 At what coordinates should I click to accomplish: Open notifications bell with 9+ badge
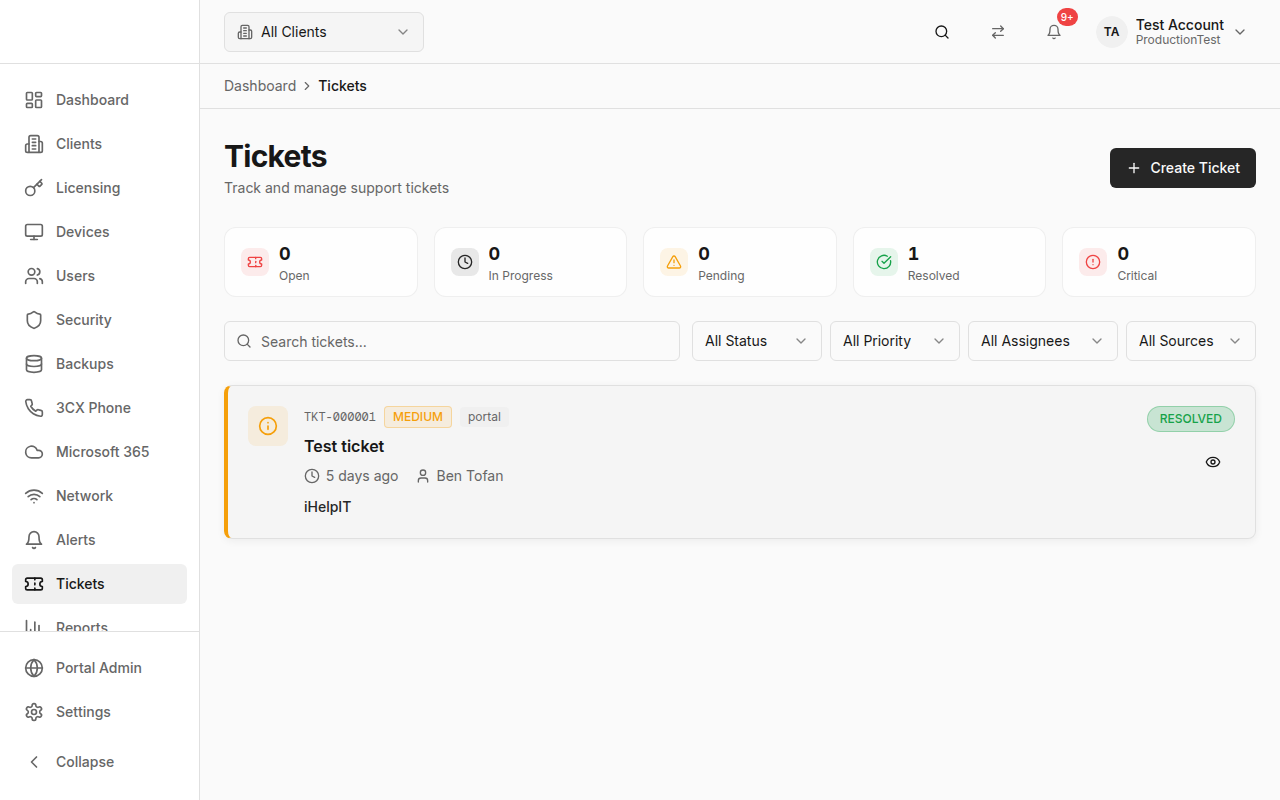click(1054, 32)
